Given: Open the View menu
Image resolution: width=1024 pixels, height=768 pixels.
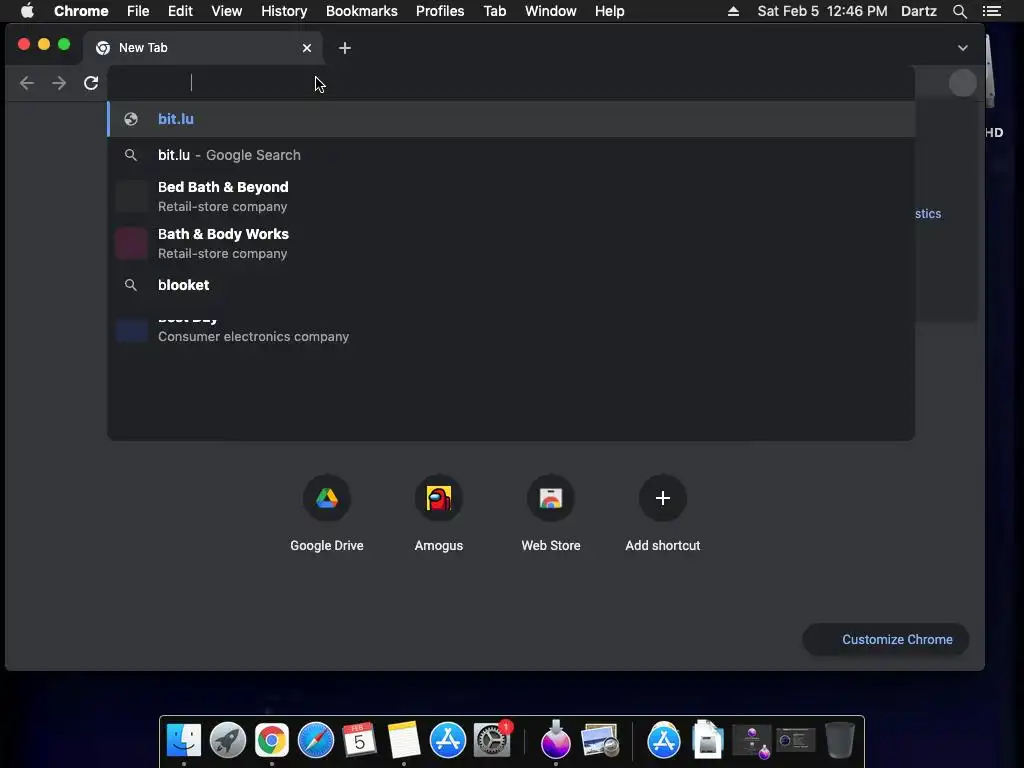Looking at the screenshot, I should pyautogui.click(x=227, y=11).
